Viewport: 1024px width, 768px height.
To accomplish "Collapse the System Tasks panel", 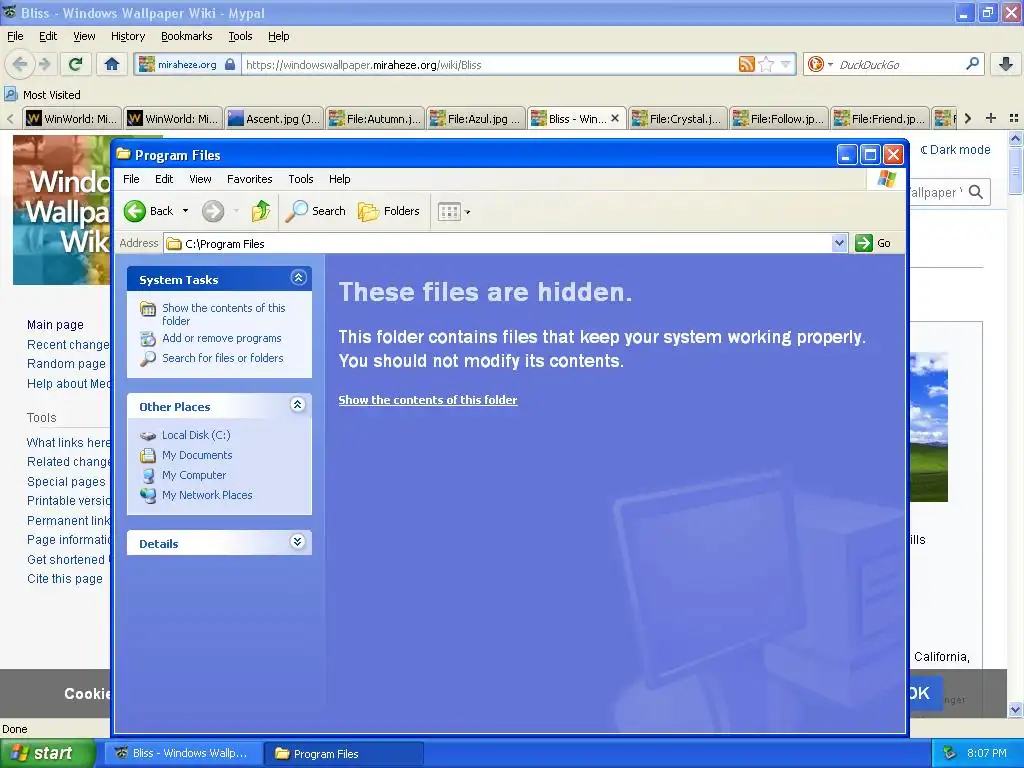I will click(x=298, y=278).
